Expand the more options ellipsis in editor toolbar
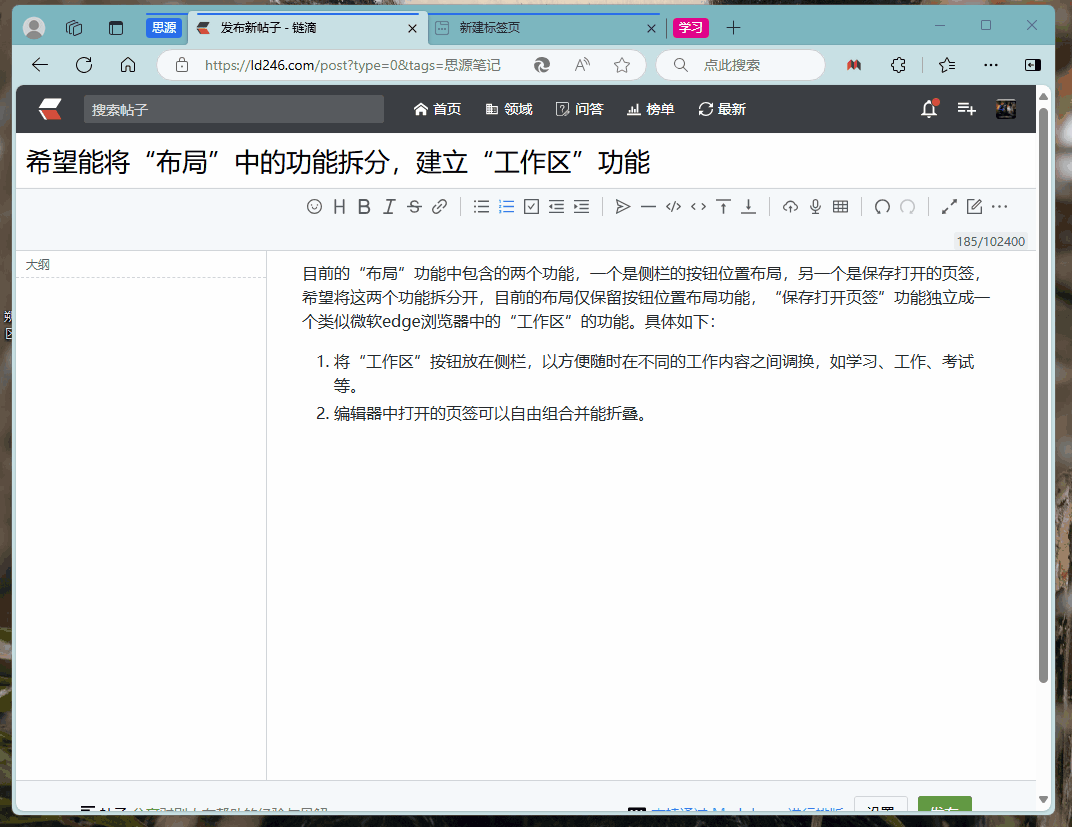The width and height of the screenshot is (1072, 827). (999, 207)
